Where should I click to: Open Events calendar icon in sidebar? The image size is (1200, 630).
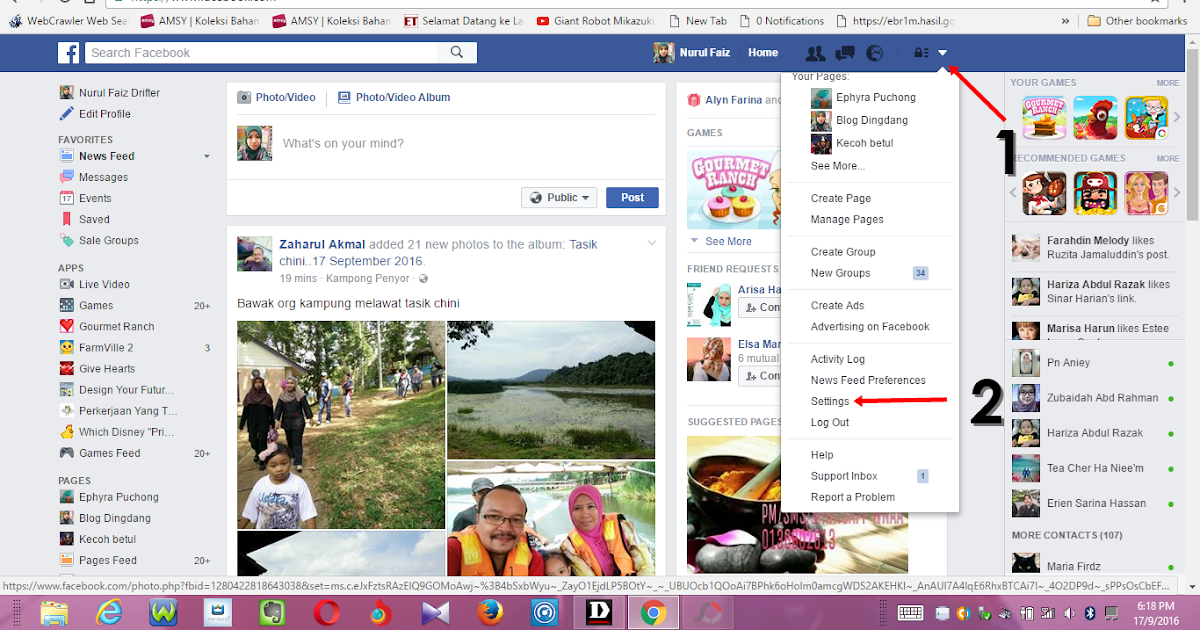click(x=66, y=198)
